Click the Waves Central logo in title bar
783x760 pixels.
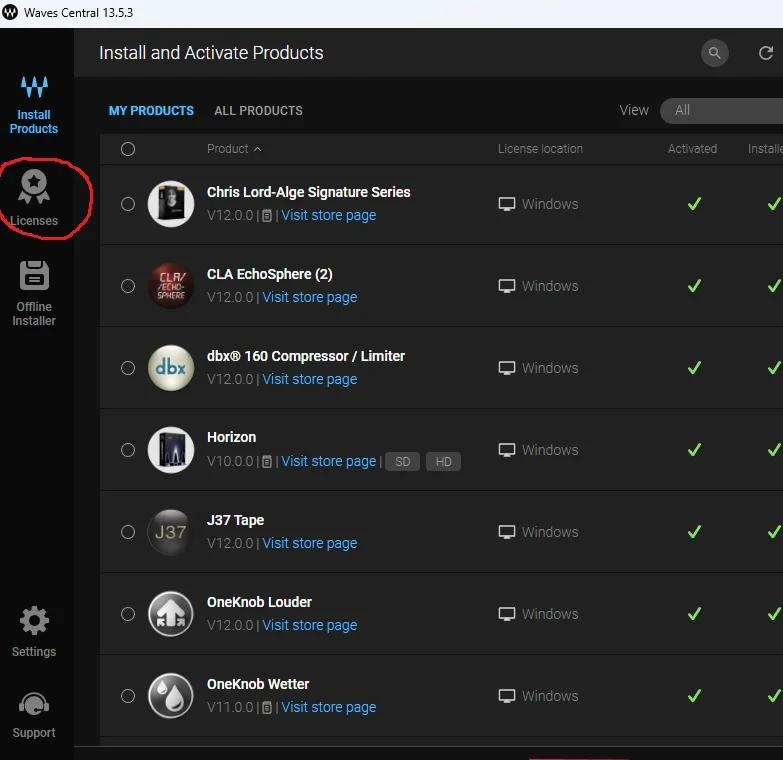(x=10, y=12)
